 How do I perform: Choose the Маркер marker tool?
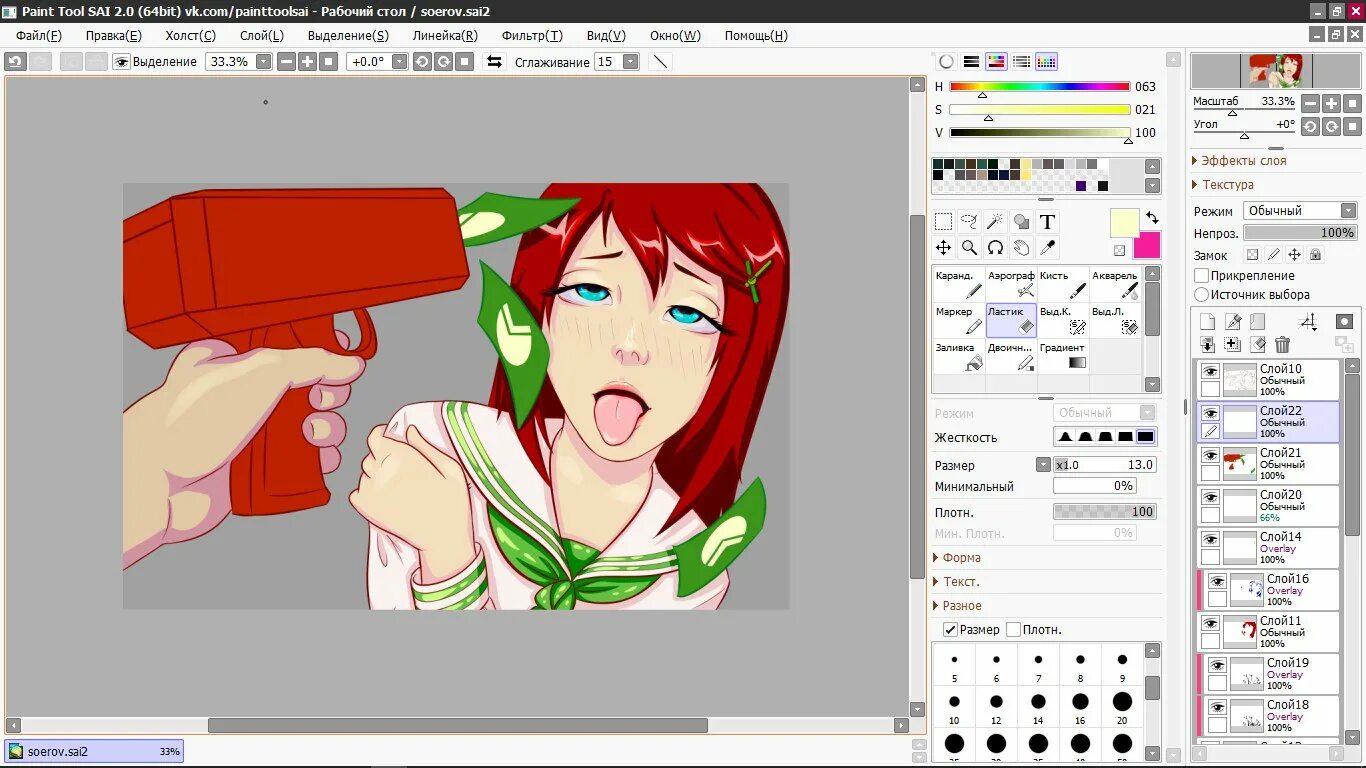click(x=958, y=320)
